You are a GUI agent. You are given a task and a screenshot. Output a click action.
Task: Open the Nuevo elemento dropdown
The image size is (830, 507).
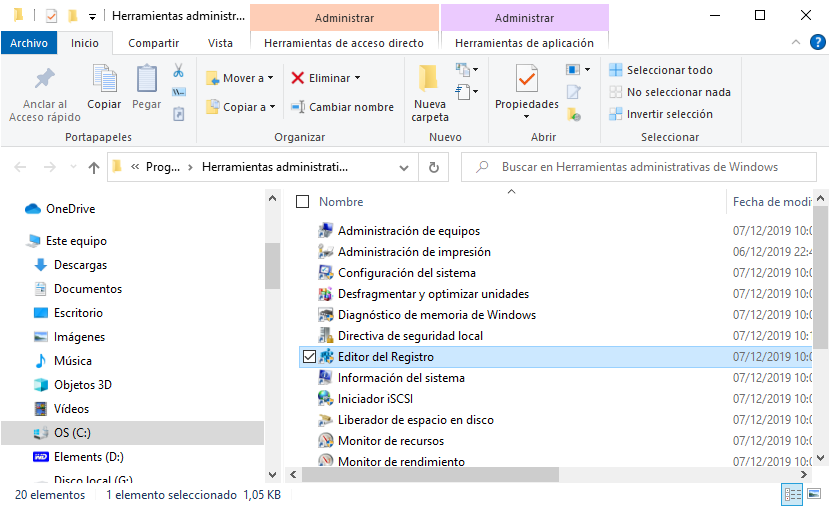click(x=467, y=70)
